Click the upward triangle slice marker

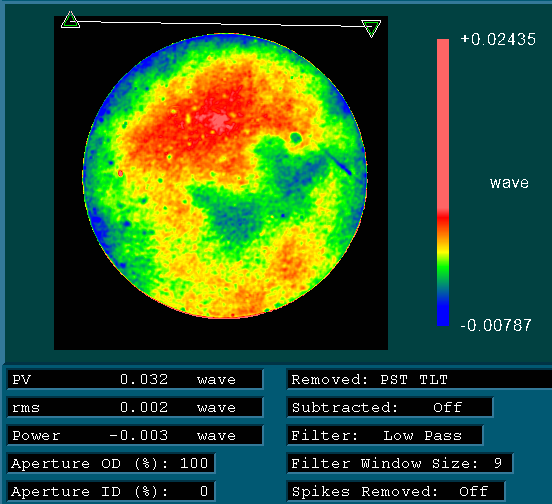pyautogui.click(x=70, y=20)
